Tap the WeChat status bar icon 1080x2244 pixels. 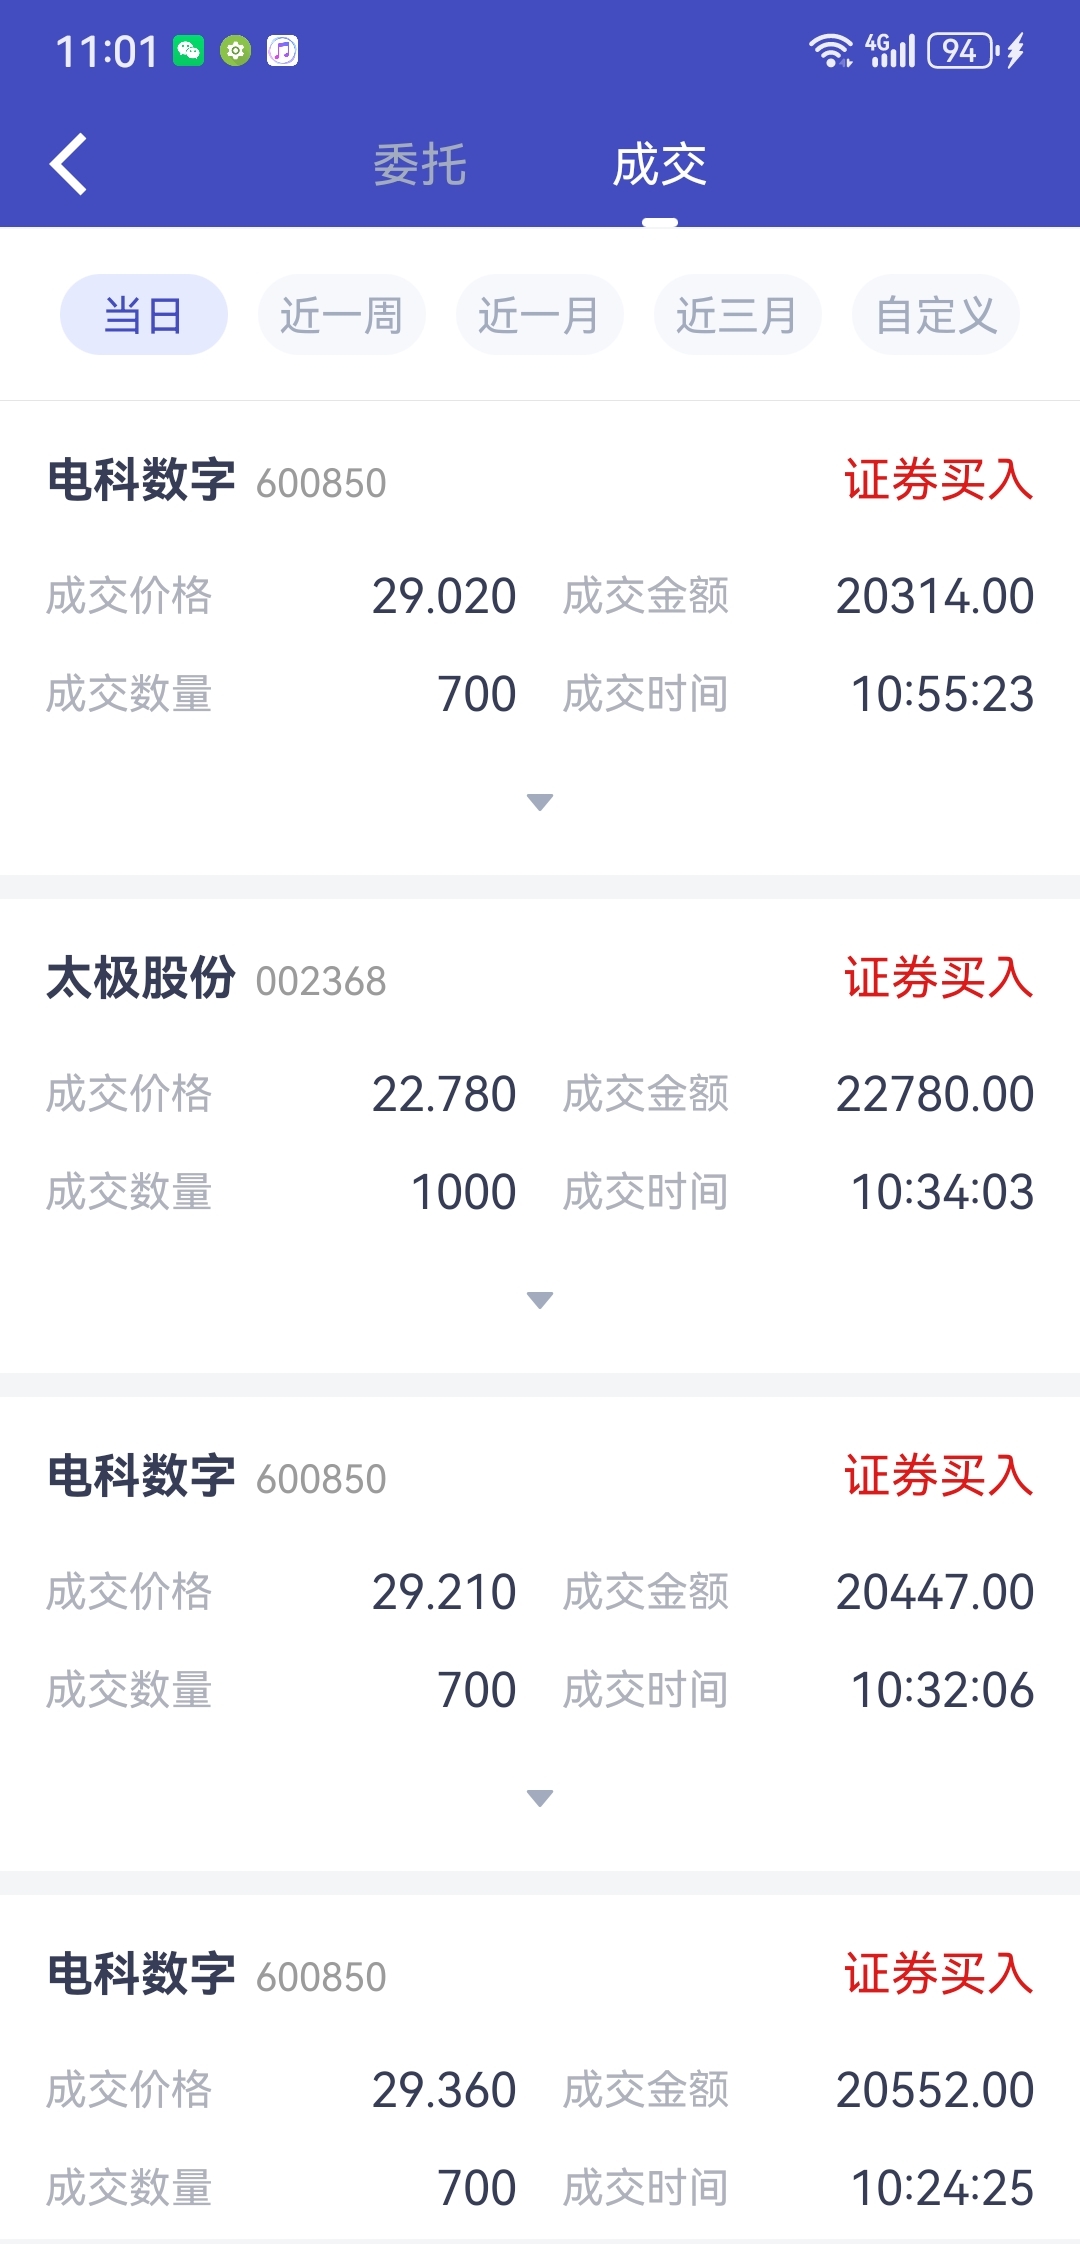pyautogui.click(x=188, y=51)
